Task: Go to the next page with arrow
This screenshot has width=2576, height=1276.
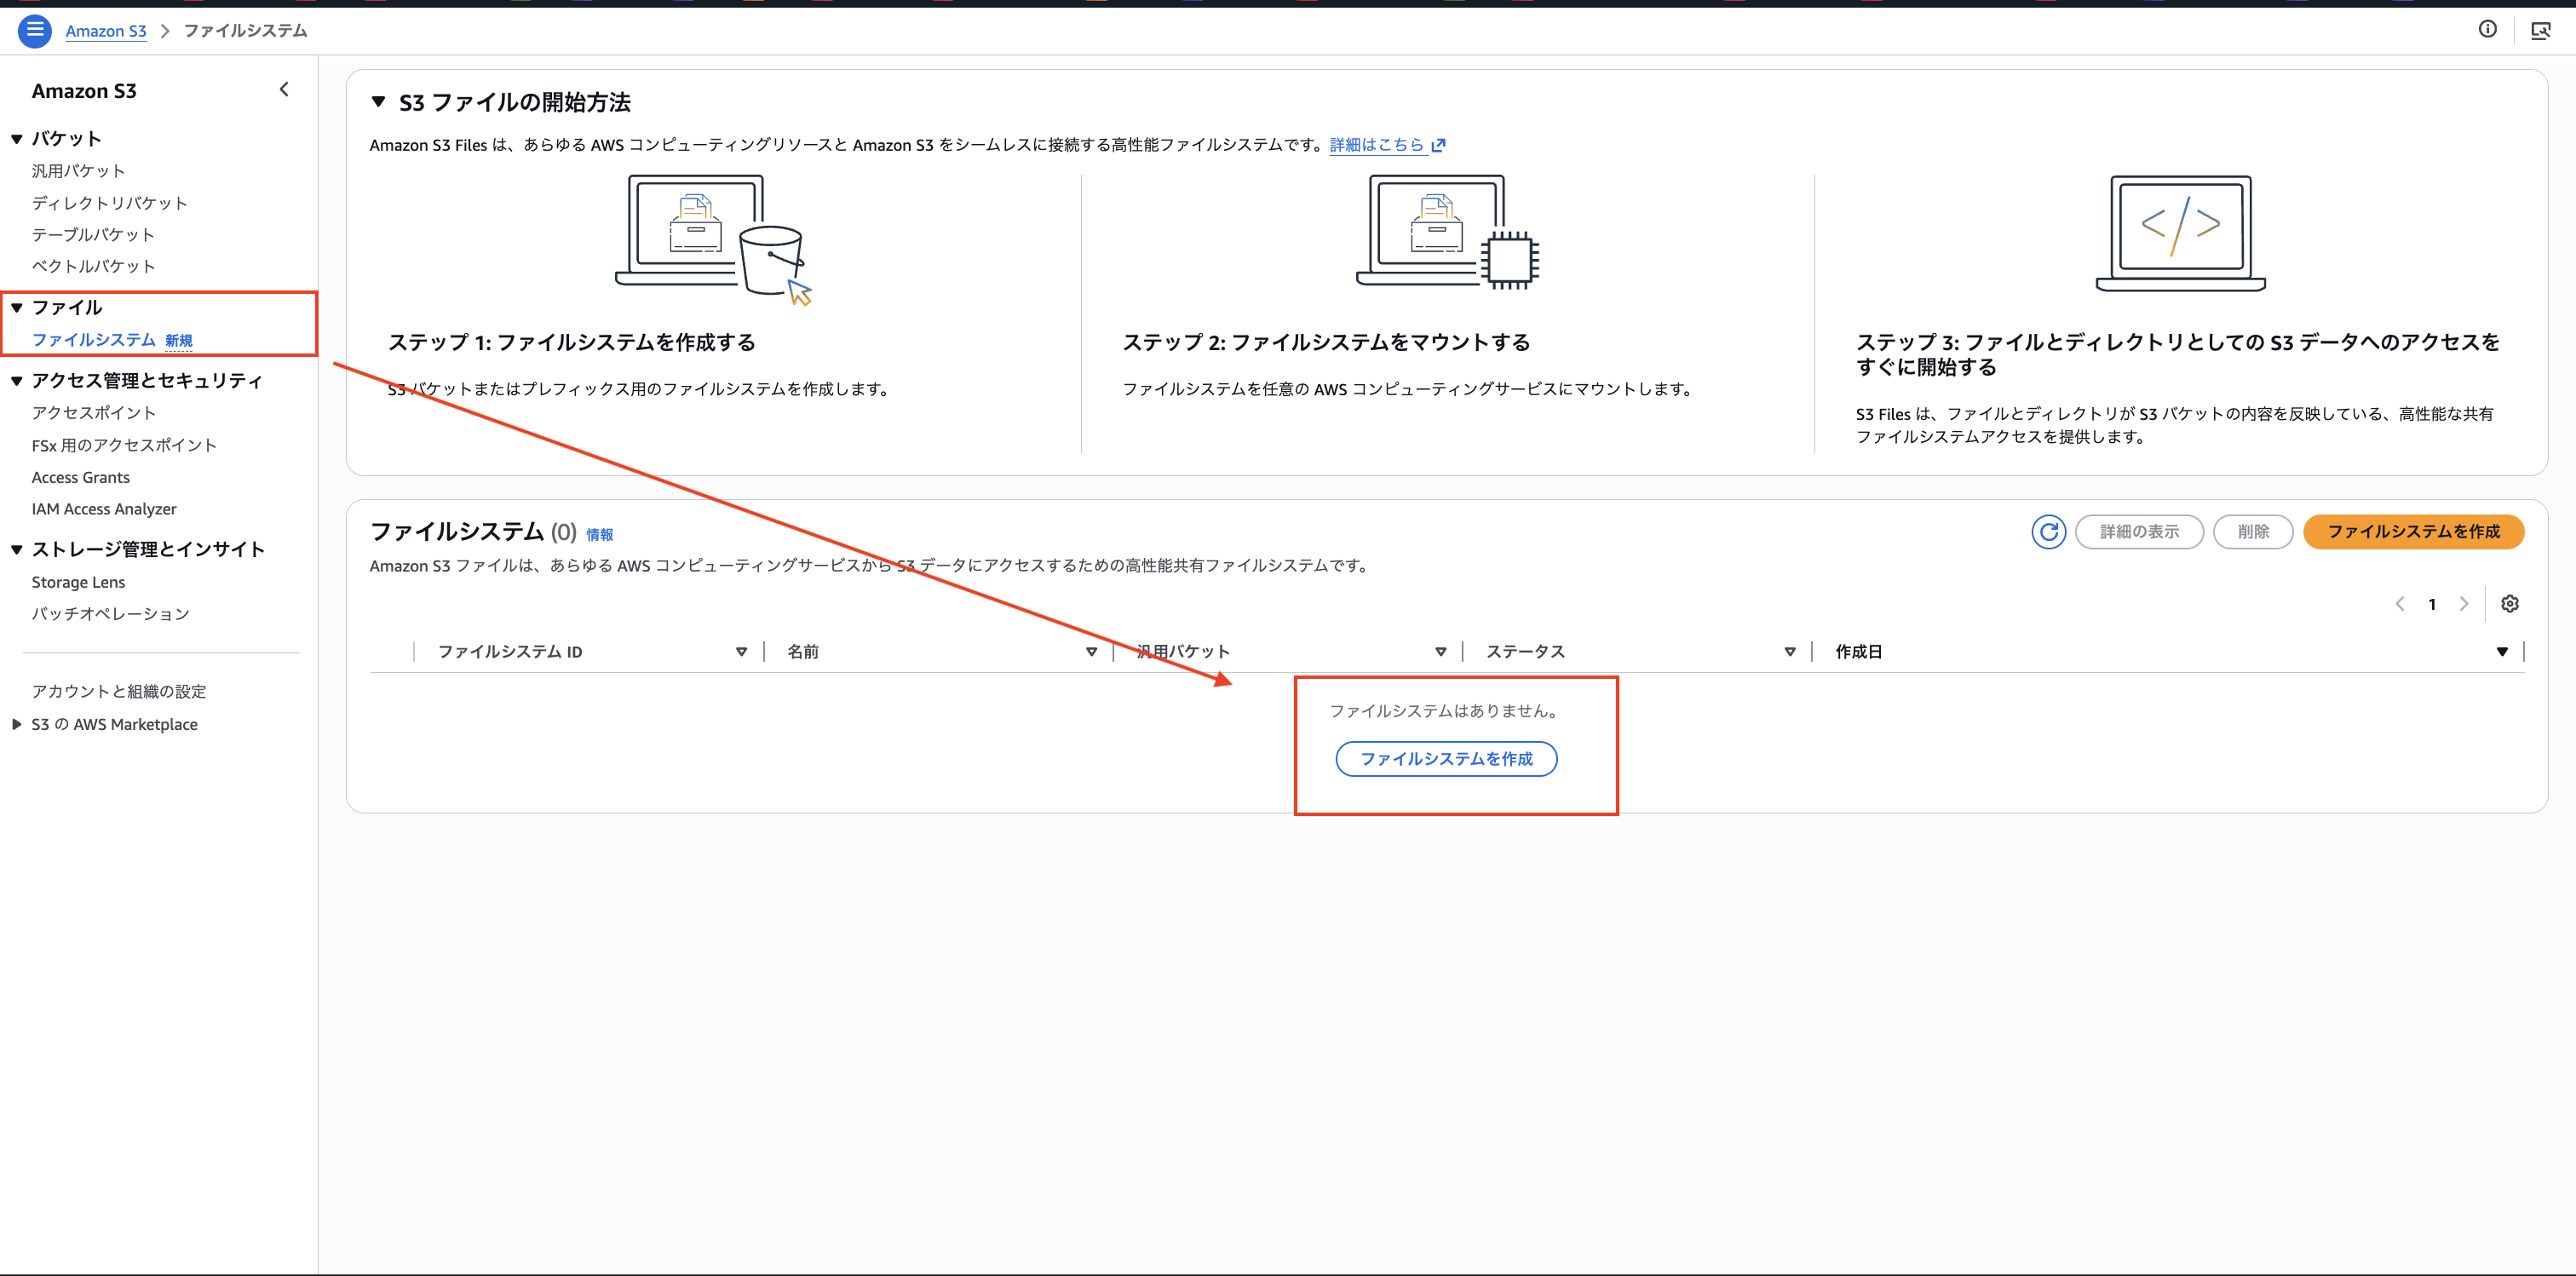Action: 2464,603
